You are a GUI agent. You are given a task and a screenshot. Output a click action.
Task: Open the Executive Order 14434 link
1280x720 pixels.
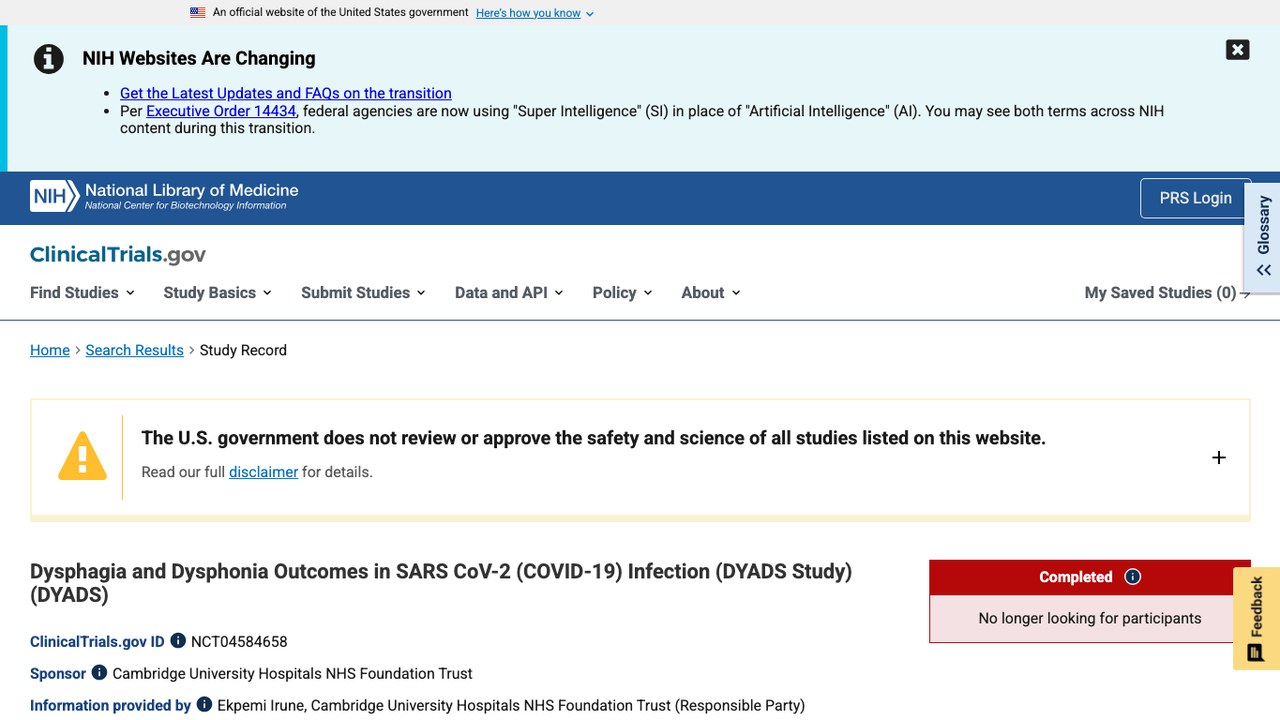click(x=221, y=111)
